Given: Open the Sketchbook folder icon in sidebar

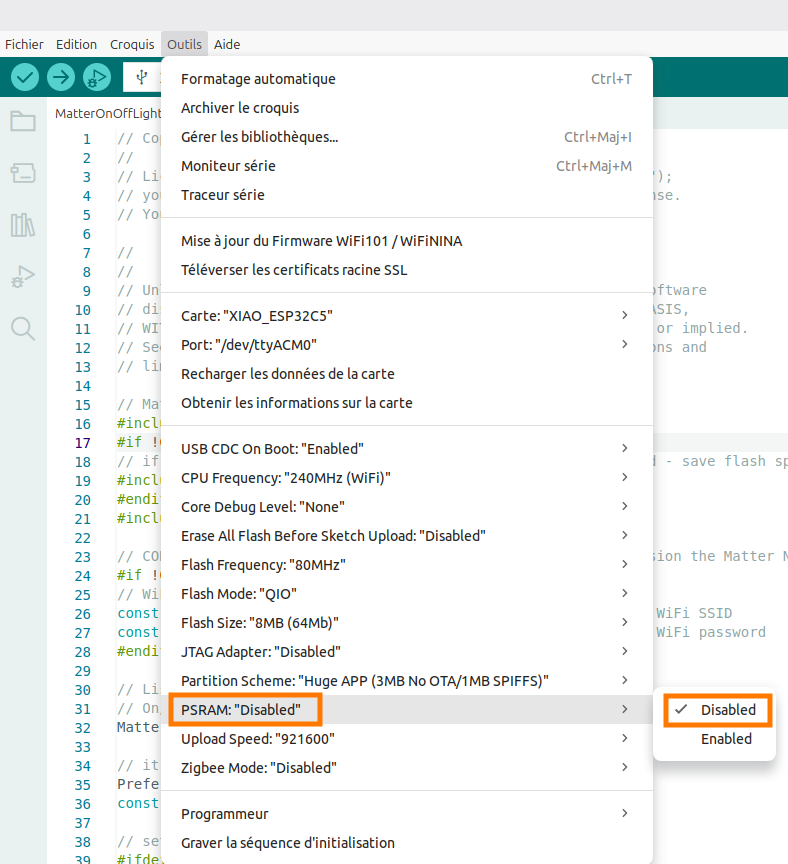Looking at the screenshot, I should click(23, 122).
